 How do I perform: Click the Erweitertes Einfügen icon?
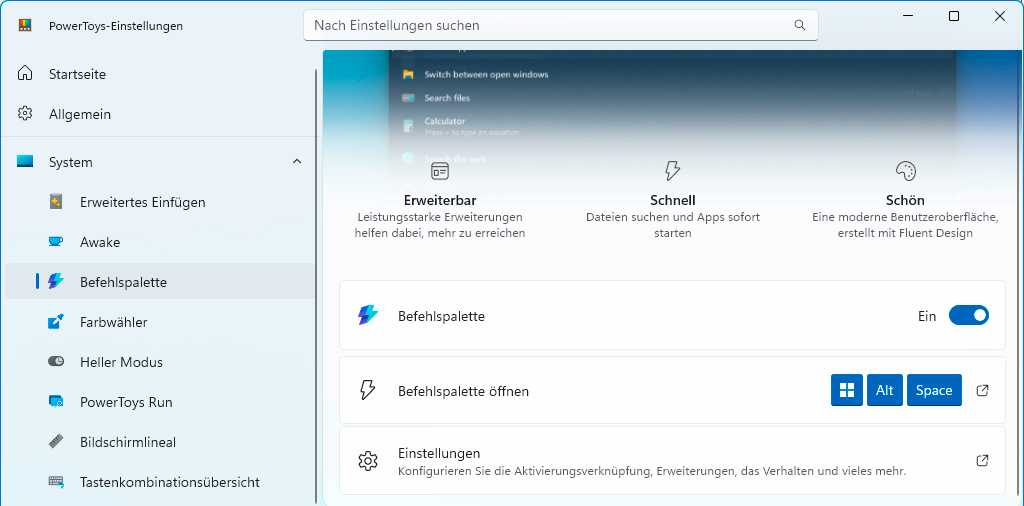tap(56, 202)
